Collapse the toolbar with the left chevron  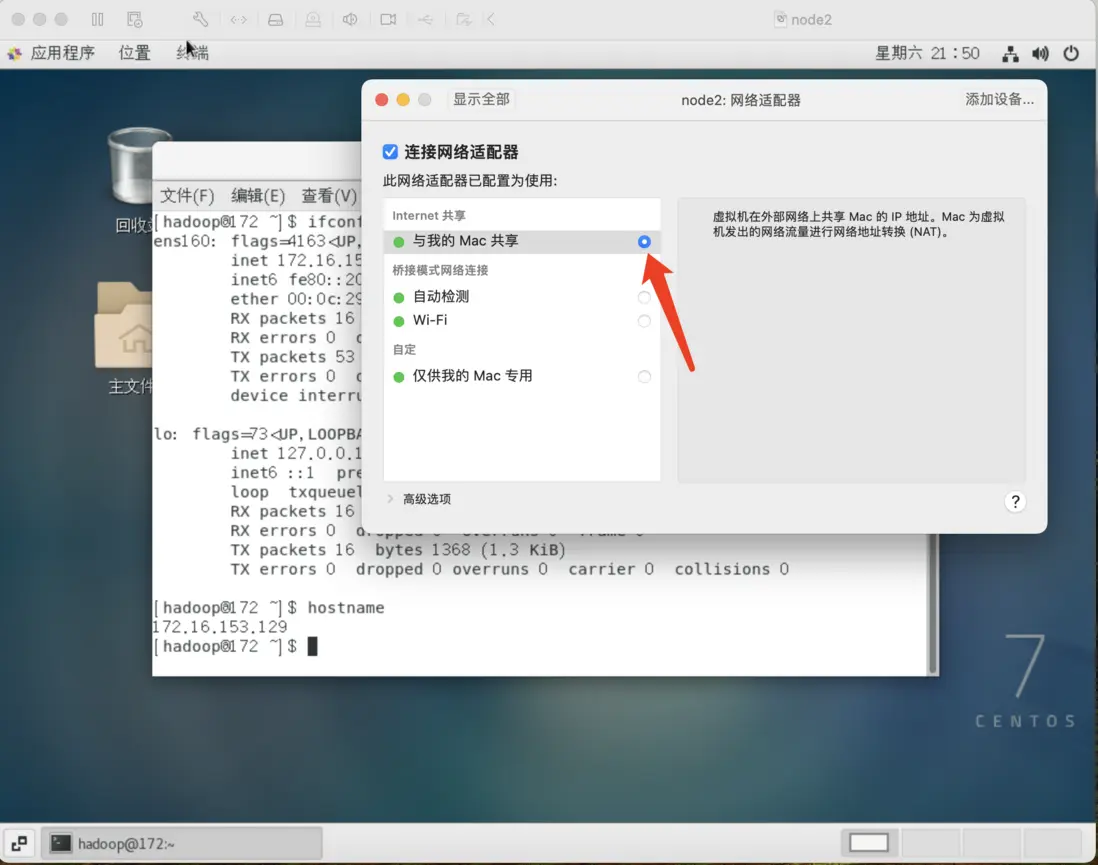point(491,20)
